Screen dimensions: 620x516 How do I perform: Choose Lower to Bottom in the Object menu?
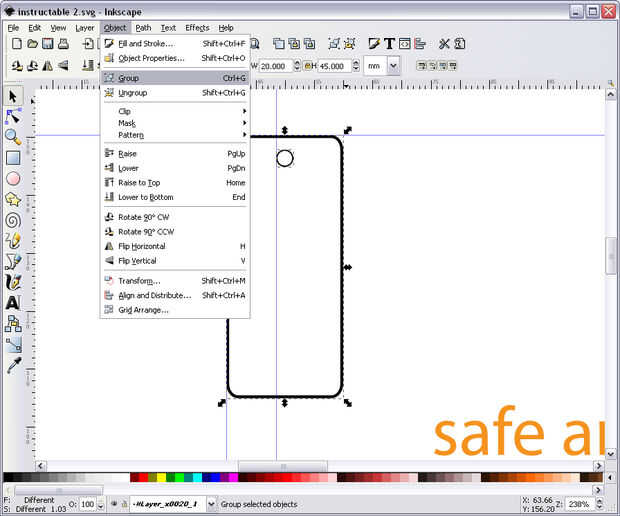click(175, 197)
